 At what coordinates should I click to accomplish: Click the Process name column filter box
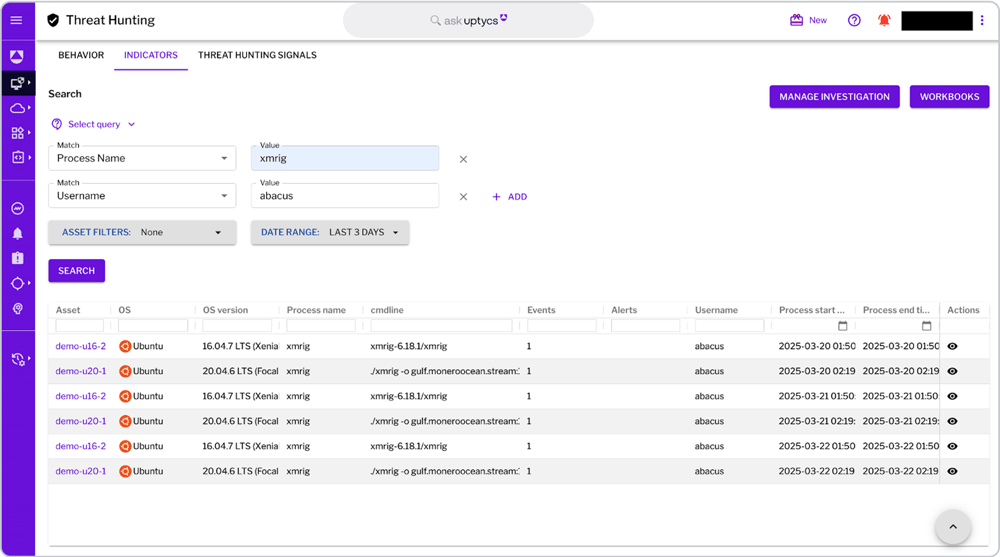[x=321, y=325]
